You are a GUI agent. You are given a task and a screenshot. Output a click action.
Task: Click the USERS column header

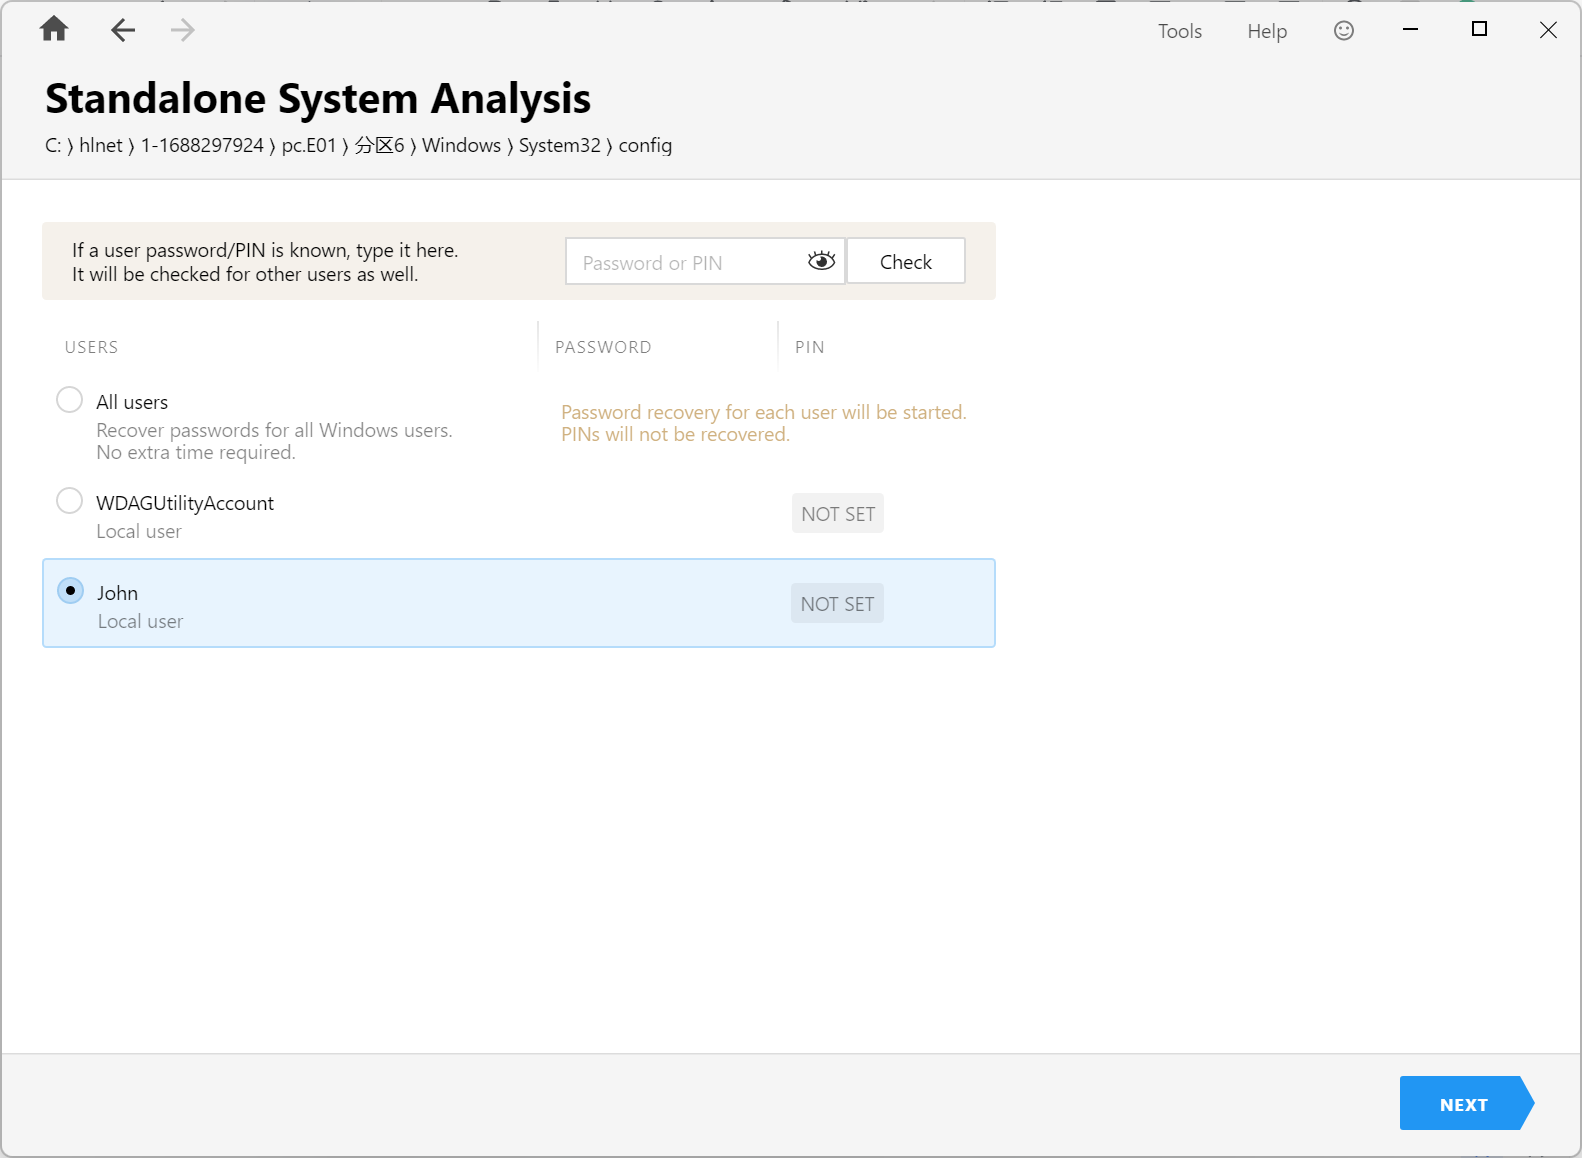(91, 347)
